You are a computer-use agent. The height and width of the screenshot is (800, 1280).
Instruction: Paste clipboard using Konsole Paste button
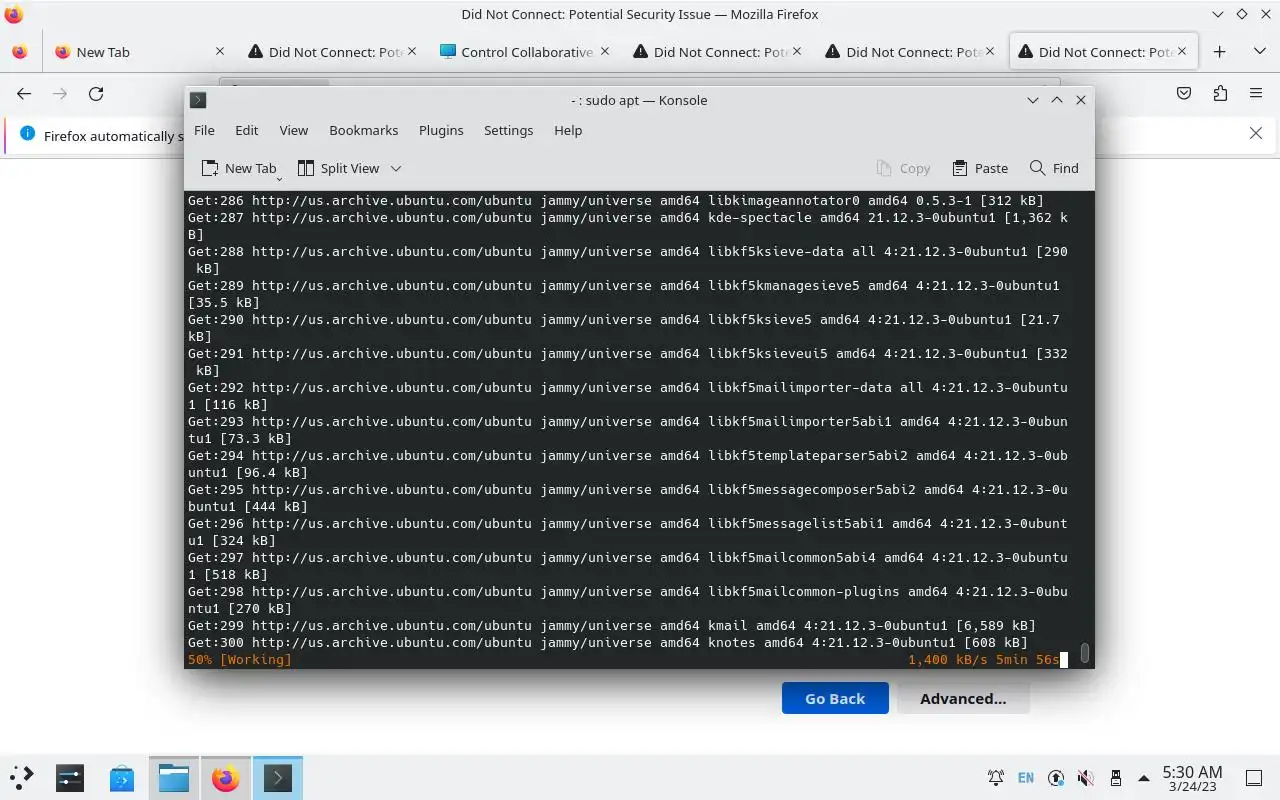coord(980,168)
